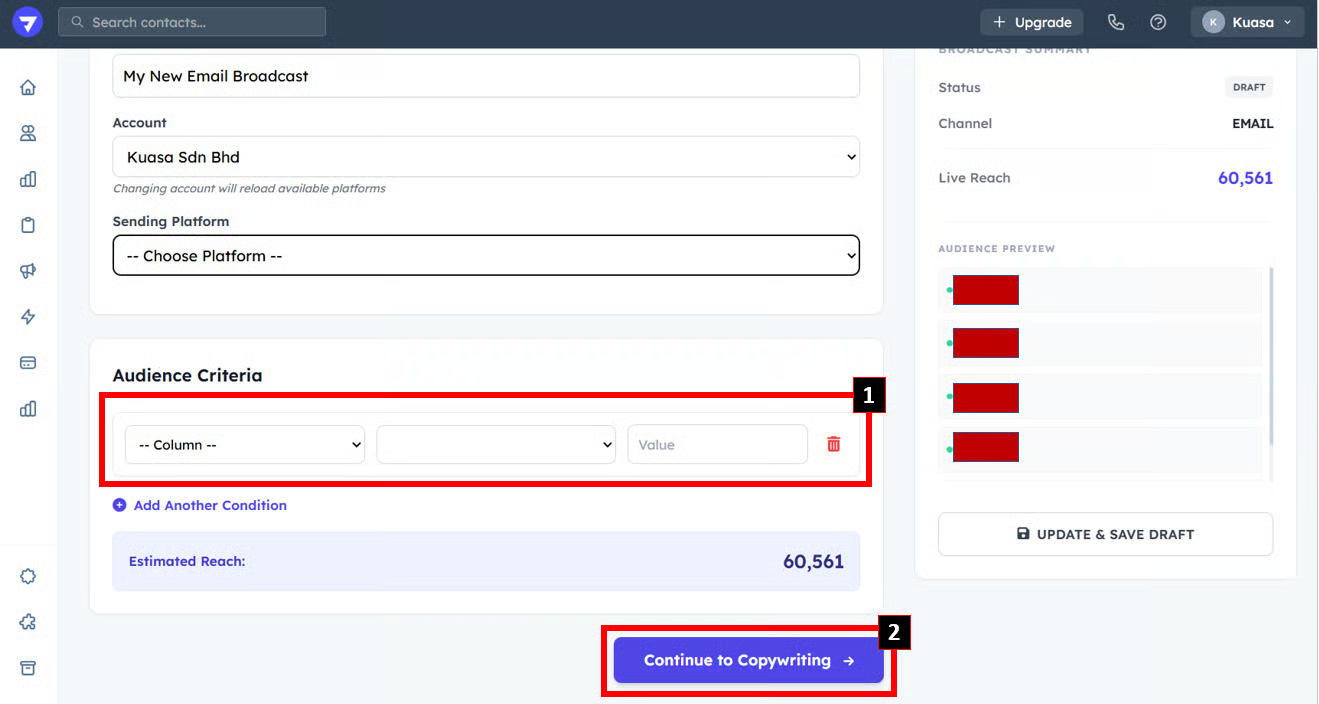Open contacts via the people icon
This screenshot has width=1319, height=704.
coord(28,133)
